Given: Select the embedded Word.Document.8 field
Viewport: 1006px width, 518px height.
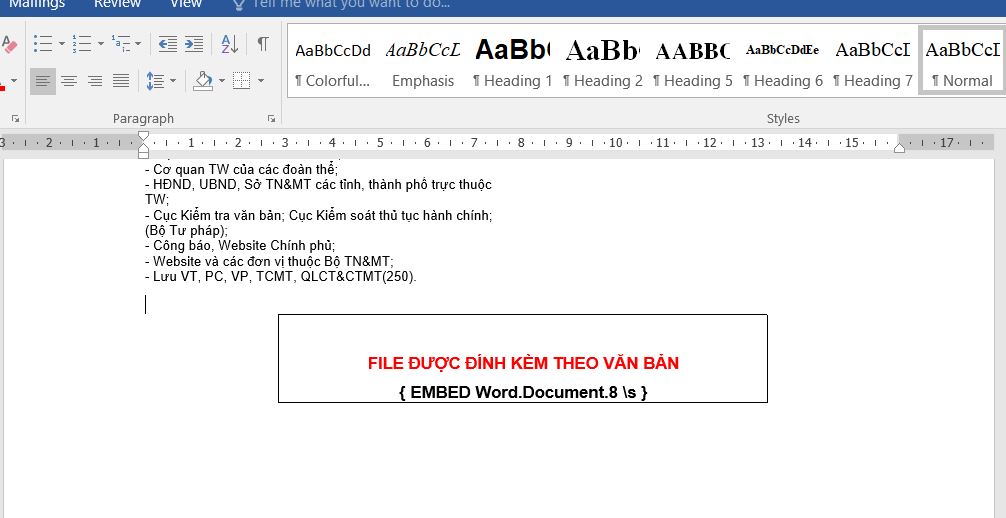Looking at the screenshot, I should click(522, 392).
